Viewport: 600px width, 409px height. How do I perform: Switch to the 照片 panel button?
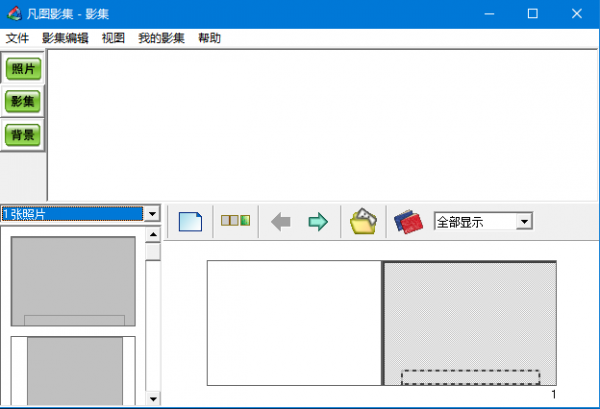(23, 69)
